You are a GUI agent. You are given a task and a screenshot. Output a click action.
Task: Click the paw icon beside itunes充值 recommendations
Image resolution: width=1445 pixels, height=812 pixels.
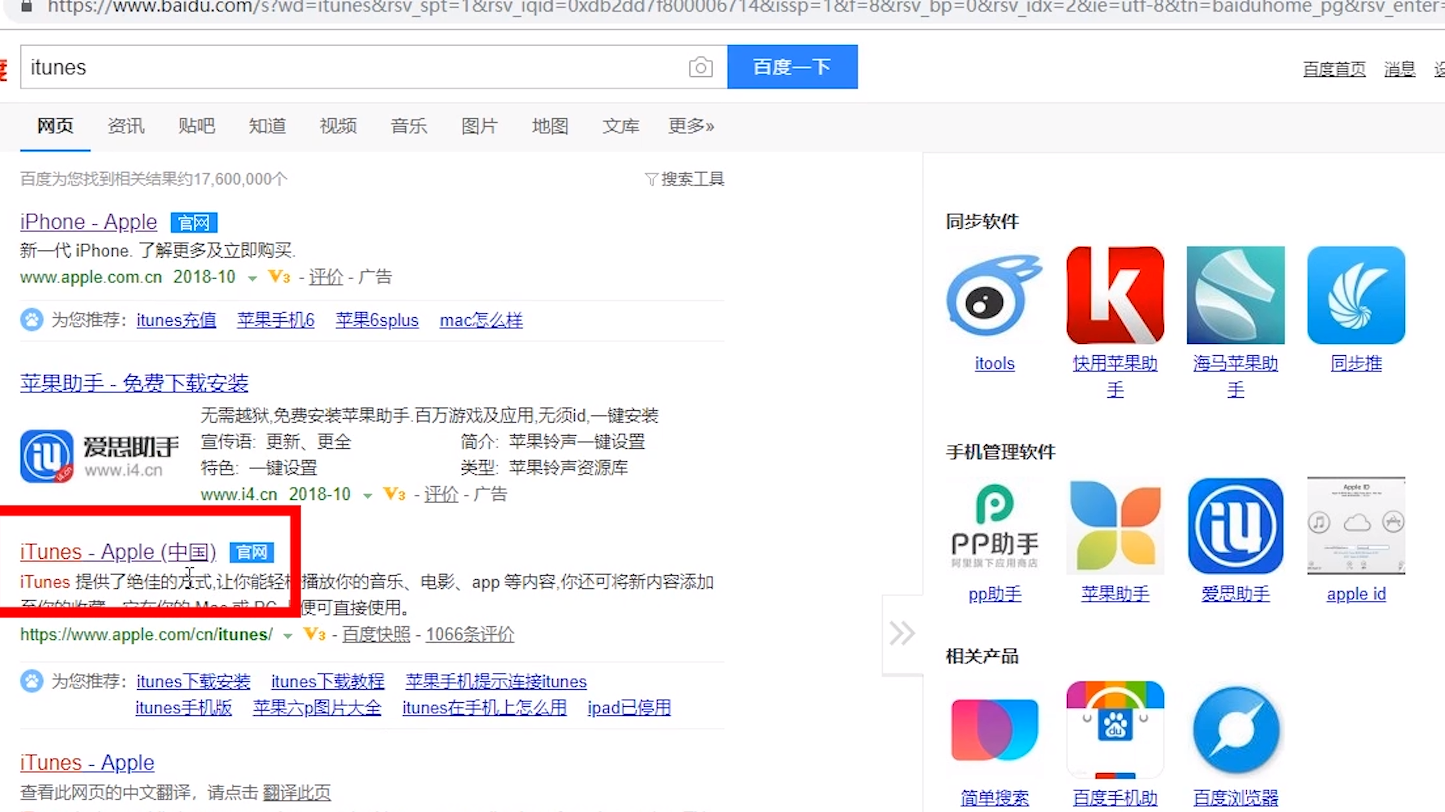[32, 320]
